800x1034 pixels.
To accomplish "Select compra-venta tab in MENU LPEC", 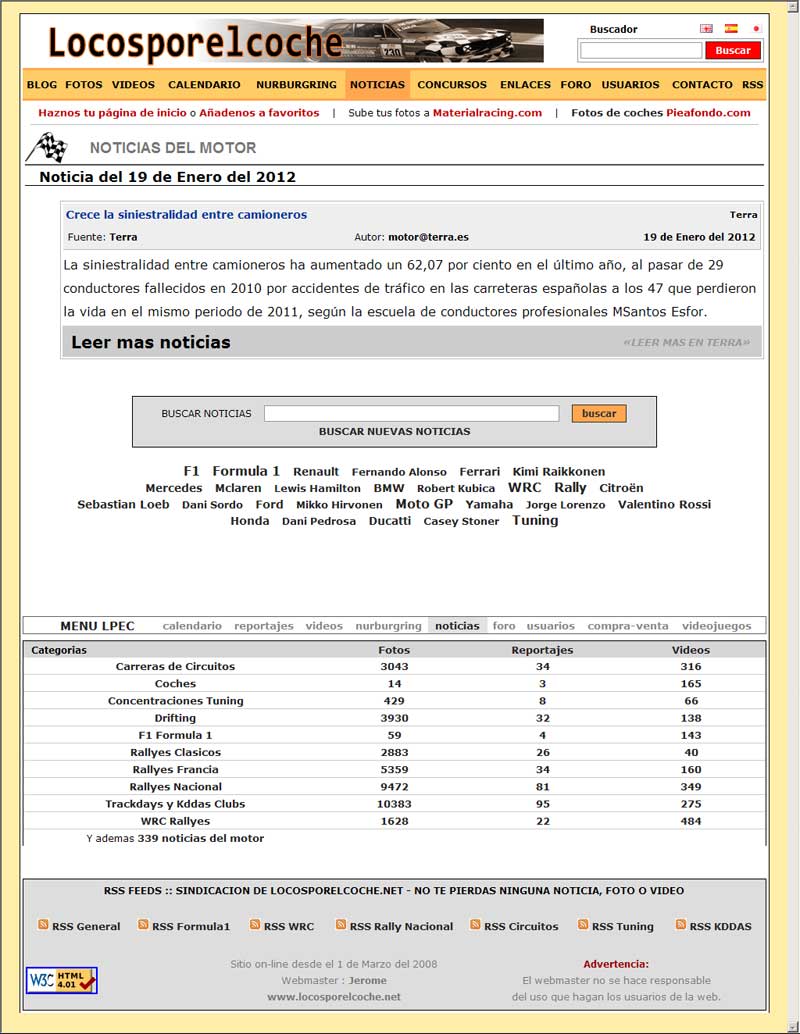I will pos(628,626).
